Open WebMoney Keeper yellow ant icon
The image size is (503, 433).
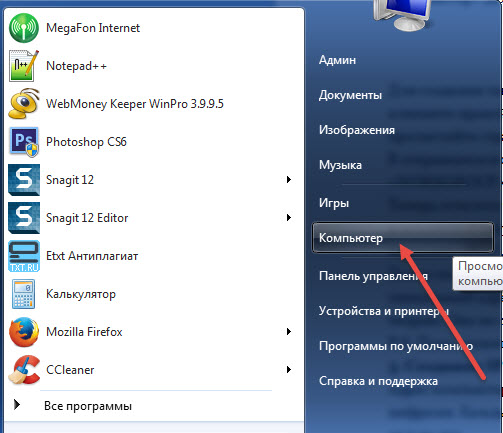point(24,104)
